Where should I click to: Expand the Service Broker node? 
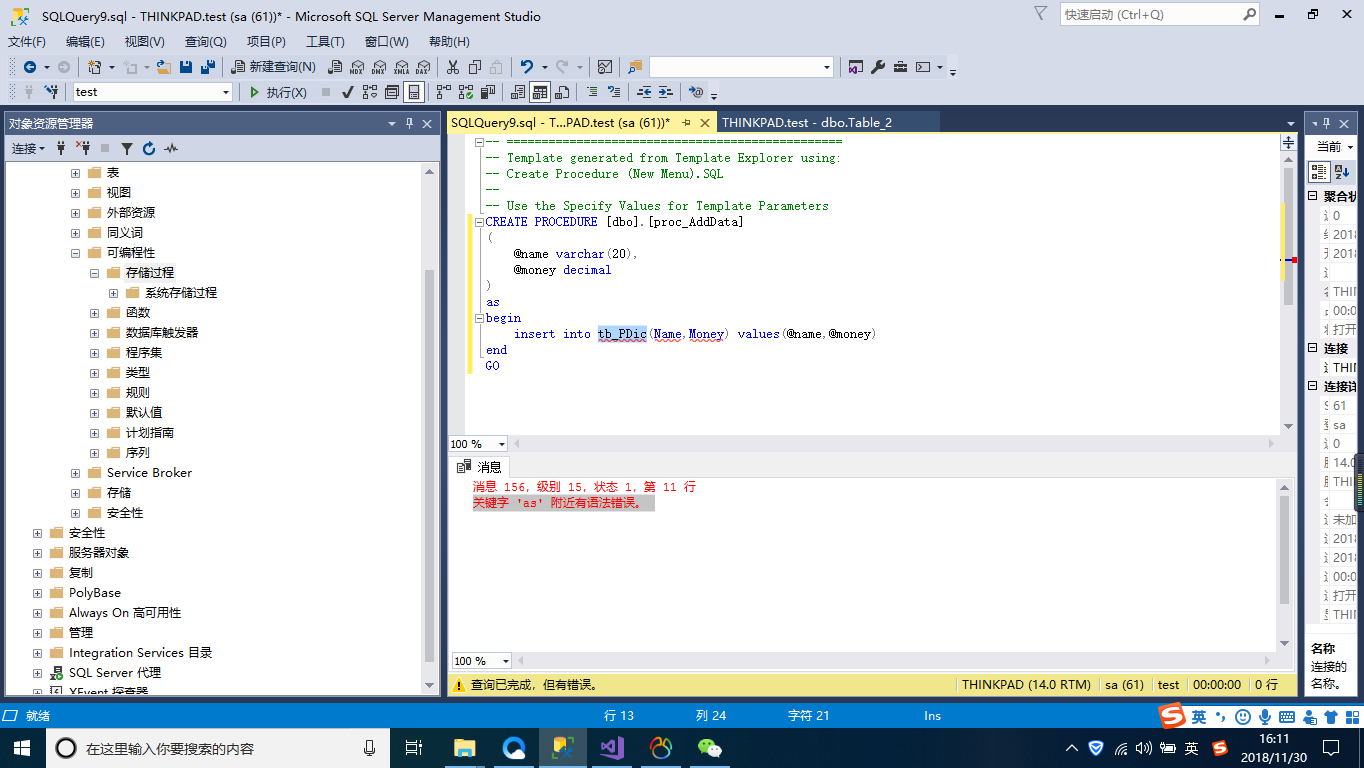pos(75,473)
